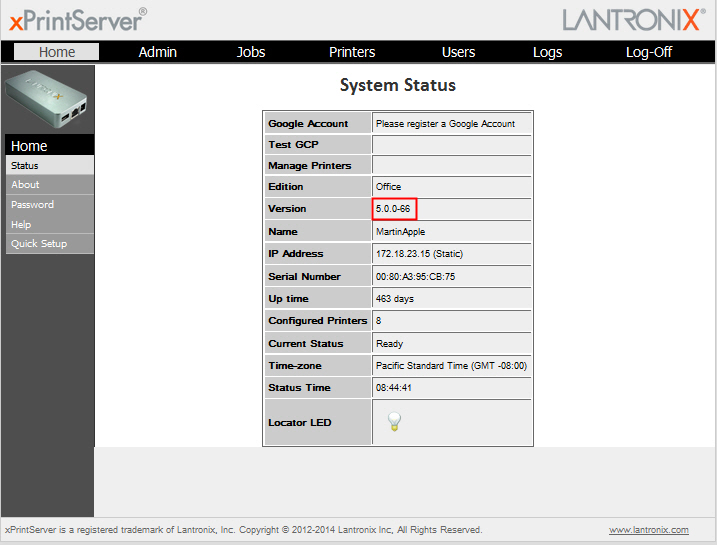Image resolution: width=717 pixels, height=545 pixels.
Task: Select Status in the sidebar
Action: pos(25,165)
